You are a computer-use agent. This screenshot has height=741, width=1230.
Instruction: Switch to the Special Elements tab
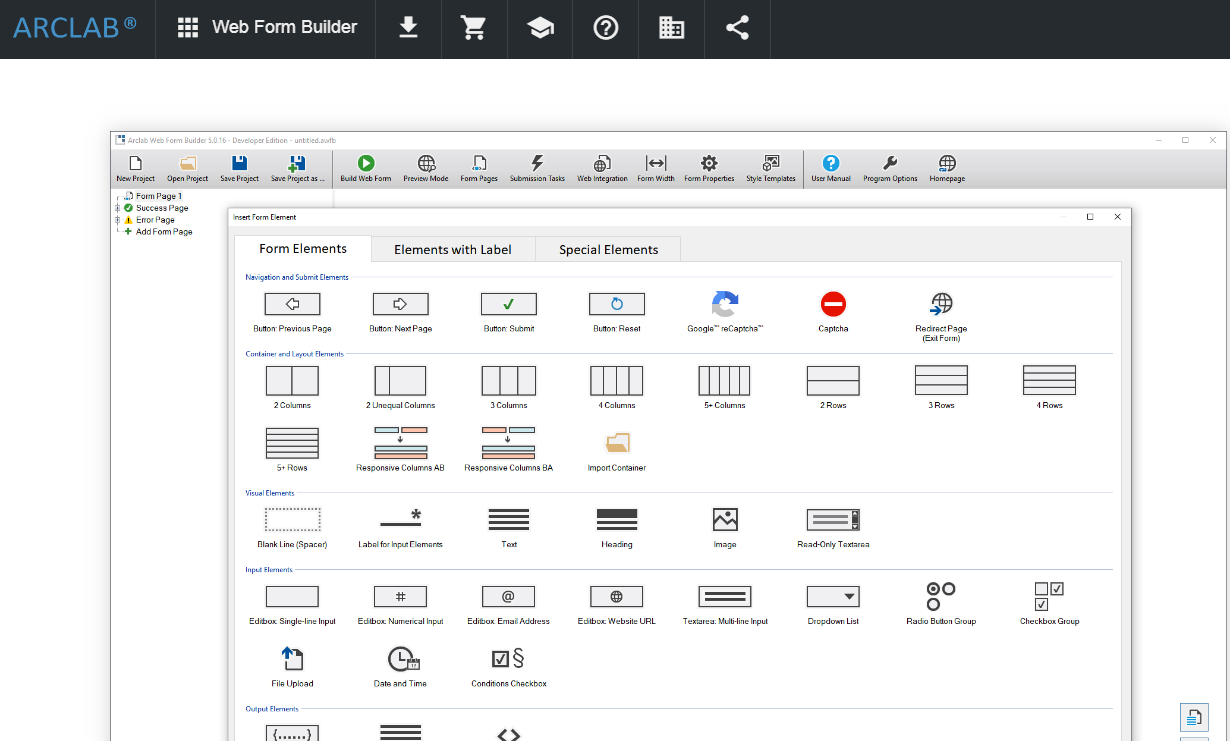coord(607,248)
